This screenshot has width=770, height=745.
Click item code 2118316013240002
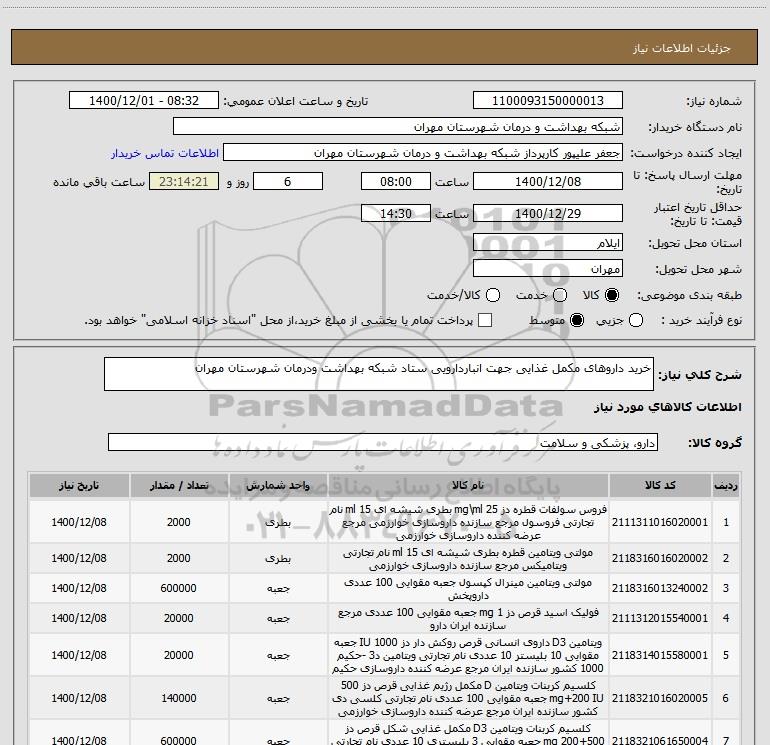[x=660, y=588]
